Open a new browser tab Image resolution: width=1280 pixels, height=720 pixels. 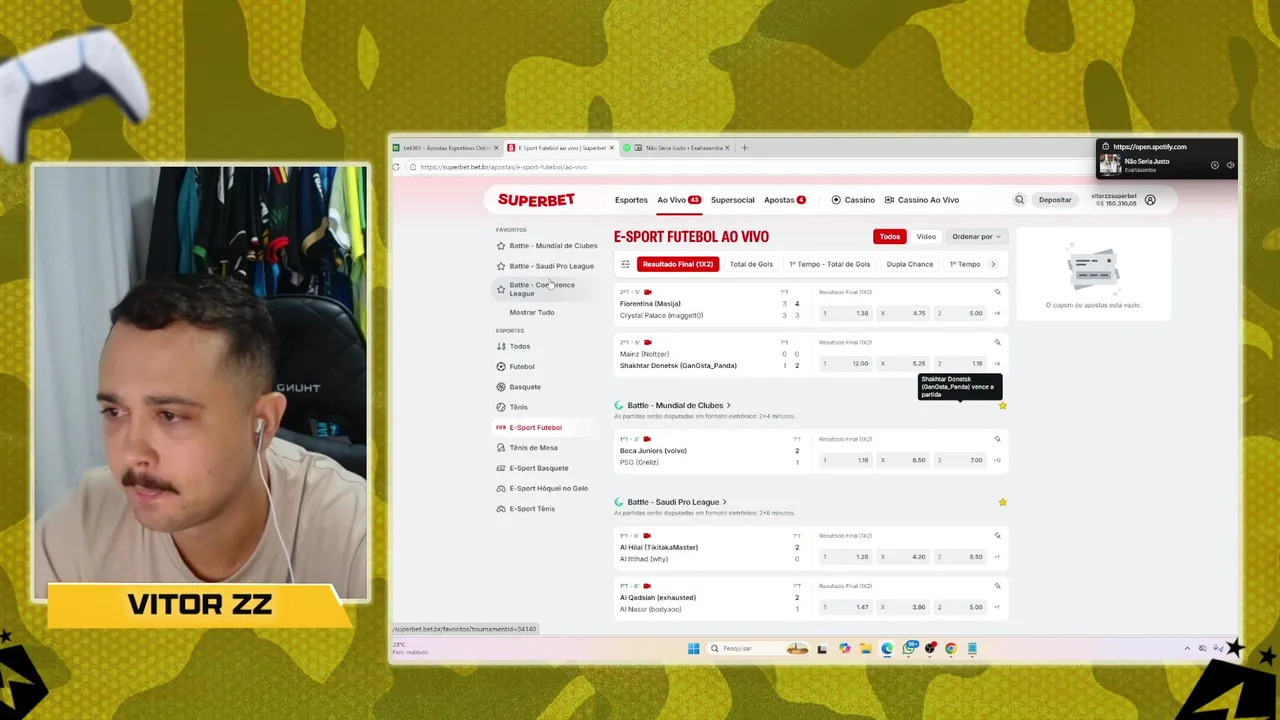744,148
